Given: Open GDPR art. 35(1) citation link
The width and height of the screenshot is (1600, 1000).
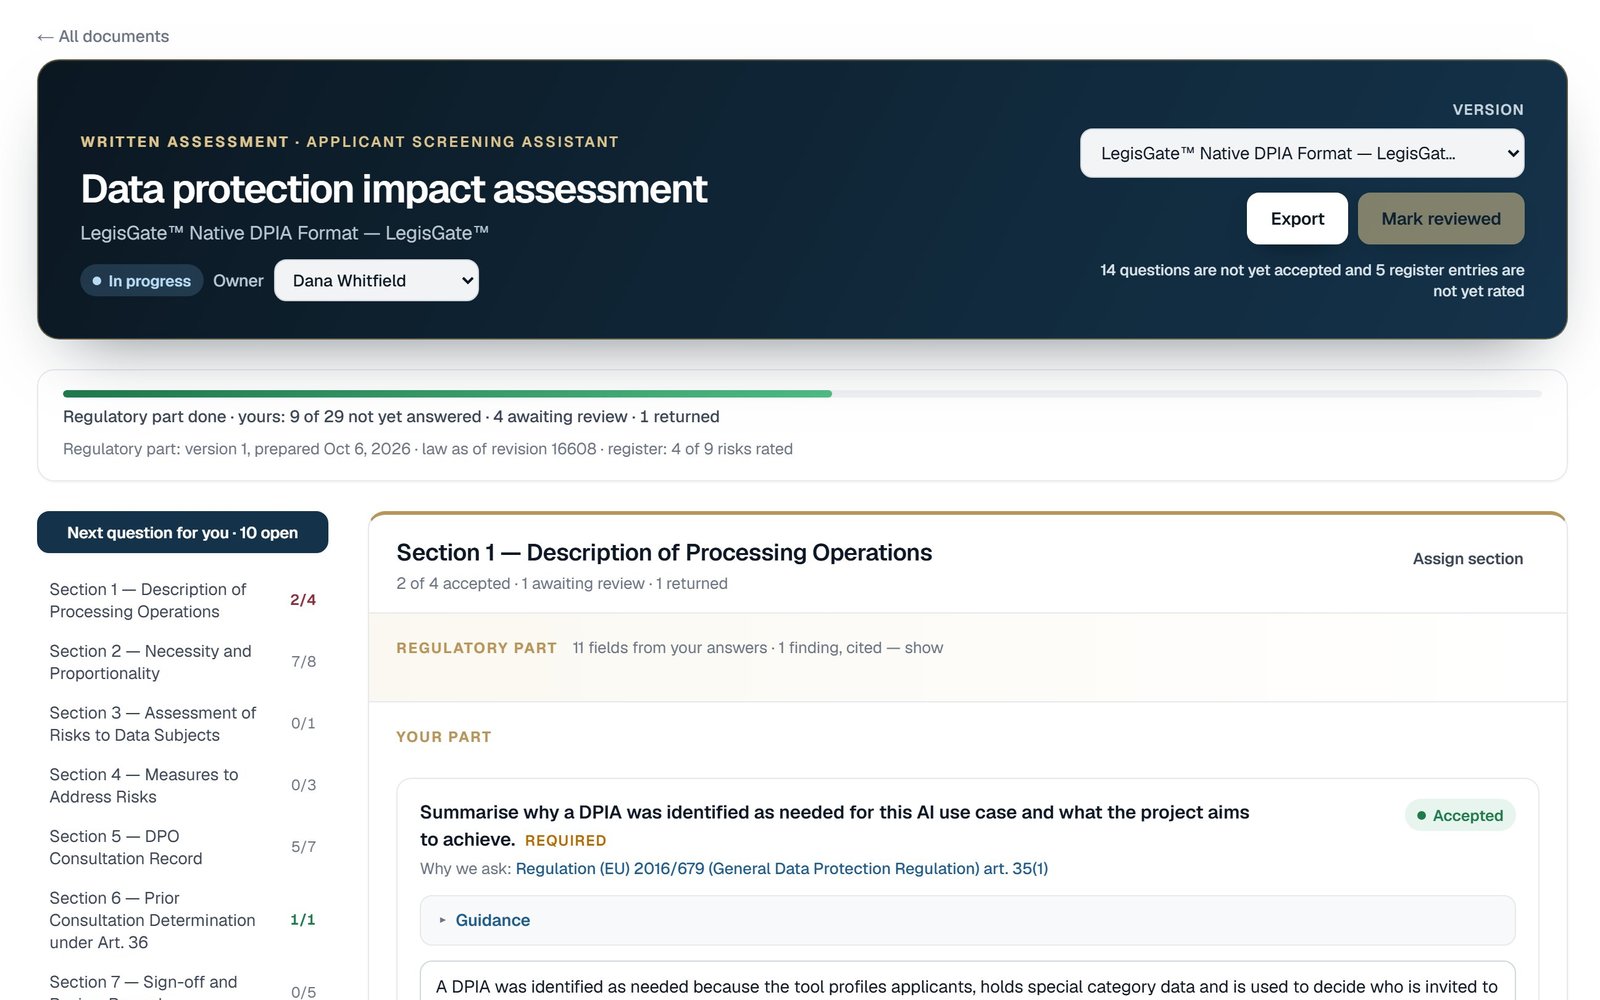Looking at the screenshot, I should (781, 868).
